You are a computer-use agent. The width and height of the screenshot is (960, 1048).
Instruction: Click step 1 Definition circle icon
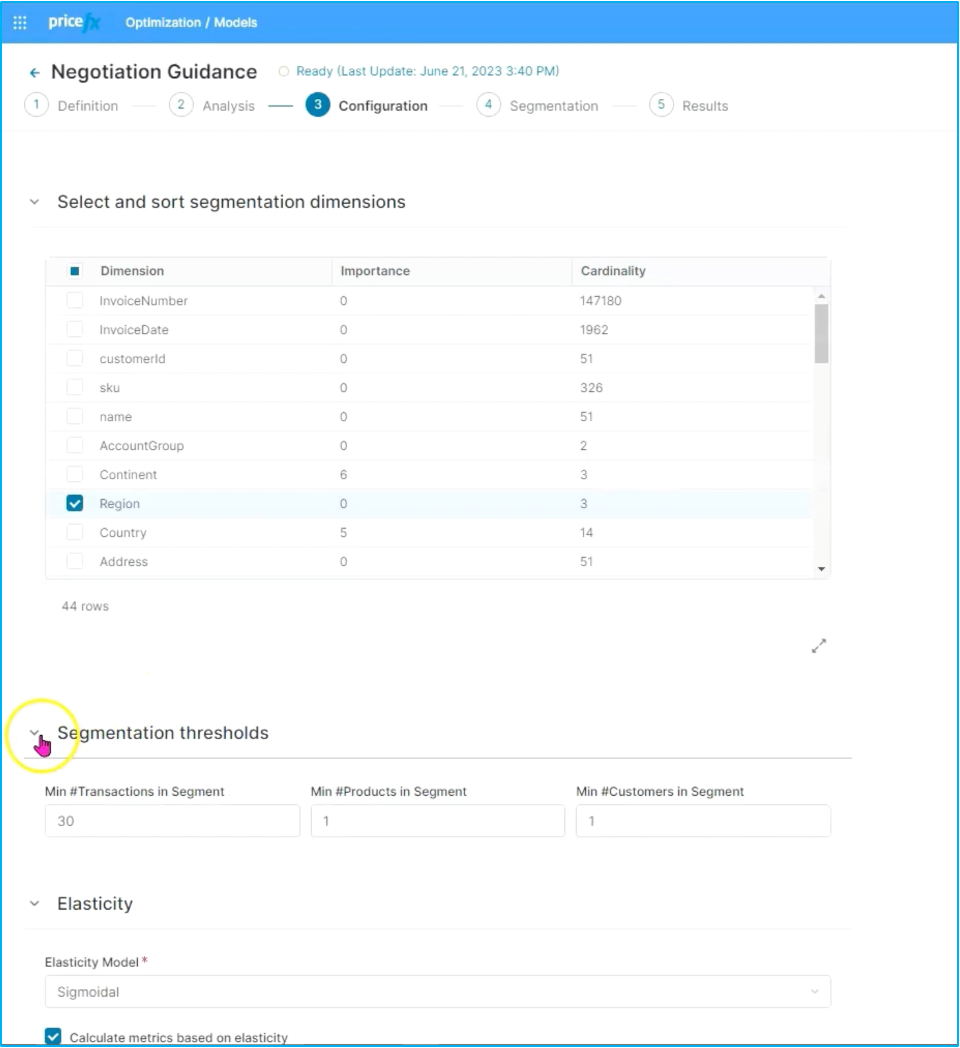[37, 105]
